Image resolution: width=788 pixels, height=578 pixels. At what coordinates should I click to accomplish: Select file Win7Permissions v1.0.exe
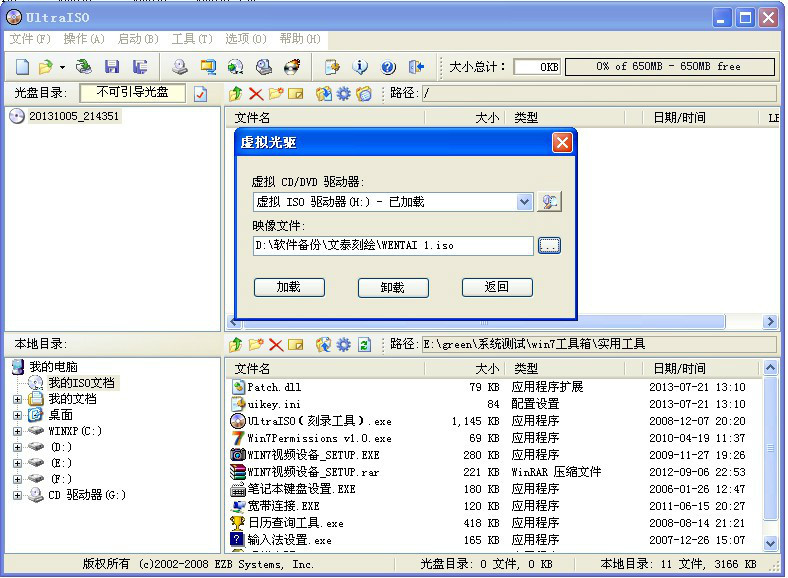[x=319, y=439]
